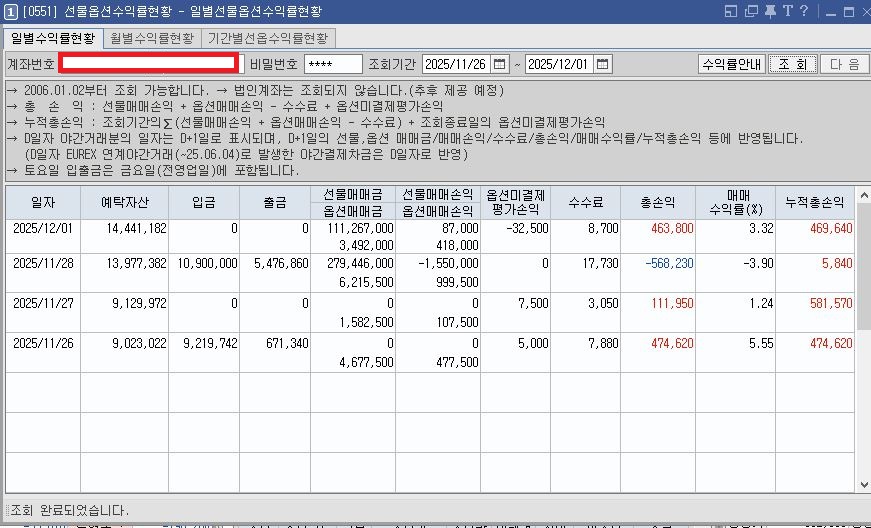Click the 일자 column header
The image size is (871, 528).
coord(43,203)
